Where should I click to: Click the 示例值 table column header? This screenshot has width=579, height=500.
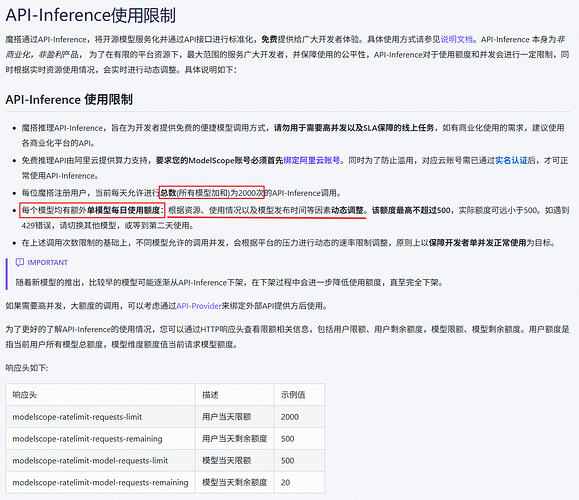(x=299, y=394)
